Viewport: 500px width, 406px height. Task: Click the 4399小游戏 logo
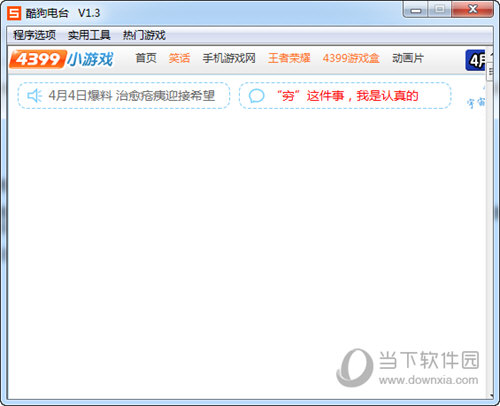tap(61, 59)
